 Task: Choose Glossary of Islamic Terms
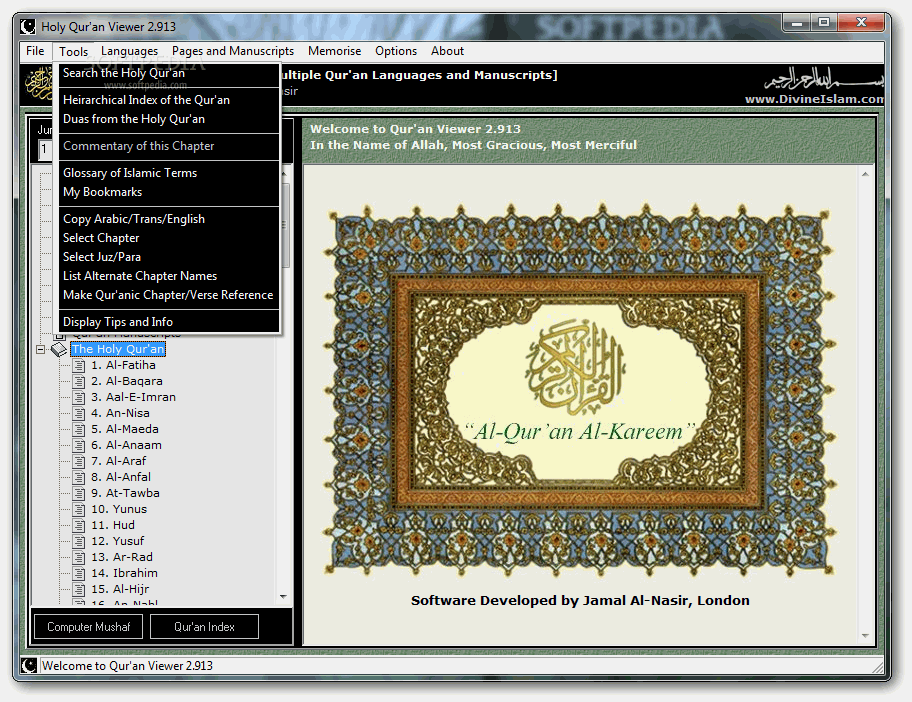tap(169, 173)
